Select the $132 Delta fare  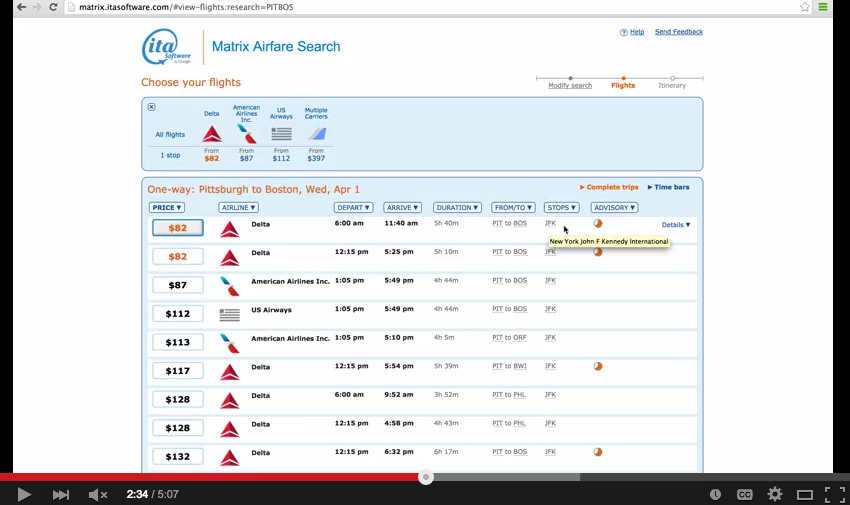178,457
